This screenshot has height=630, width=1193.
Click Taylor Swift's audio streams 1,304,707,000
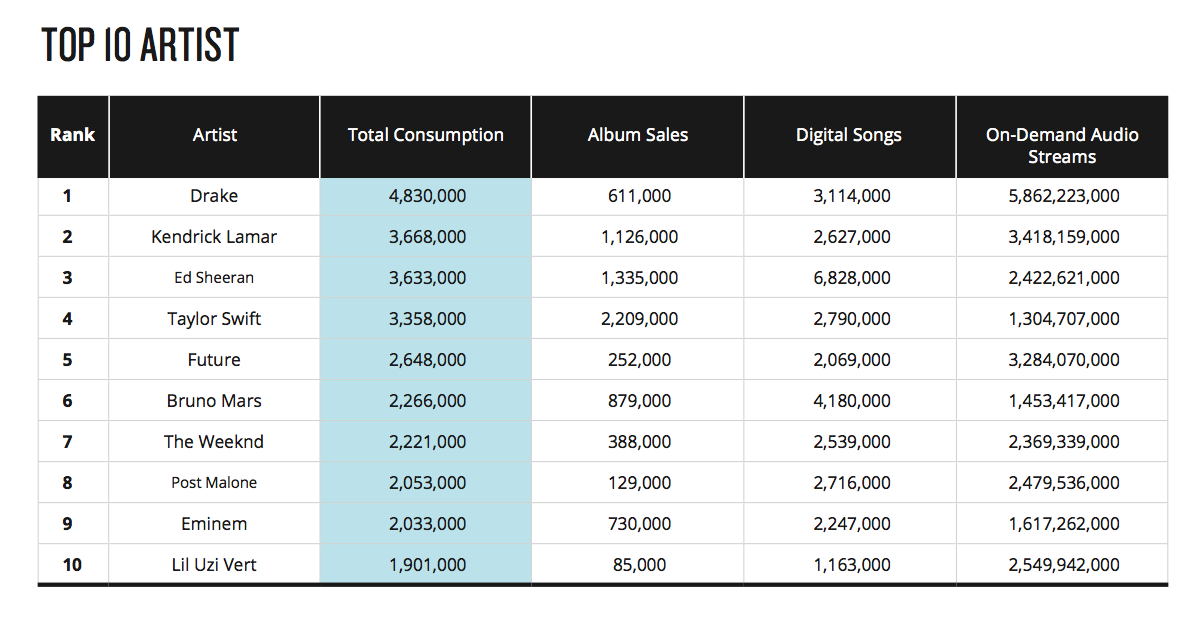point(1064,320)
